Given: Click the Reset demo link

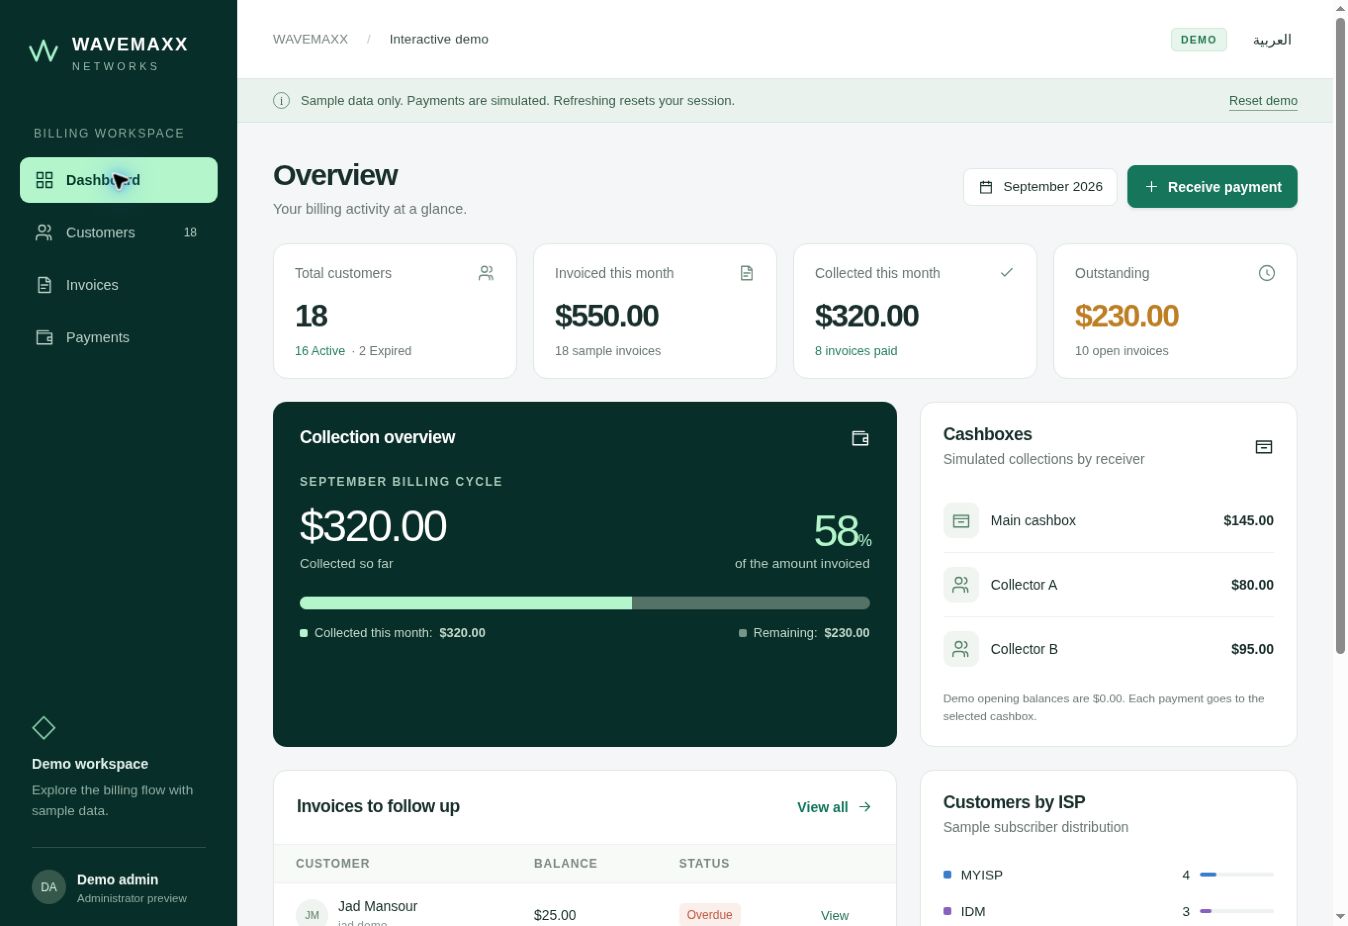Looking at the screenshot, I should click(1263, 101).
